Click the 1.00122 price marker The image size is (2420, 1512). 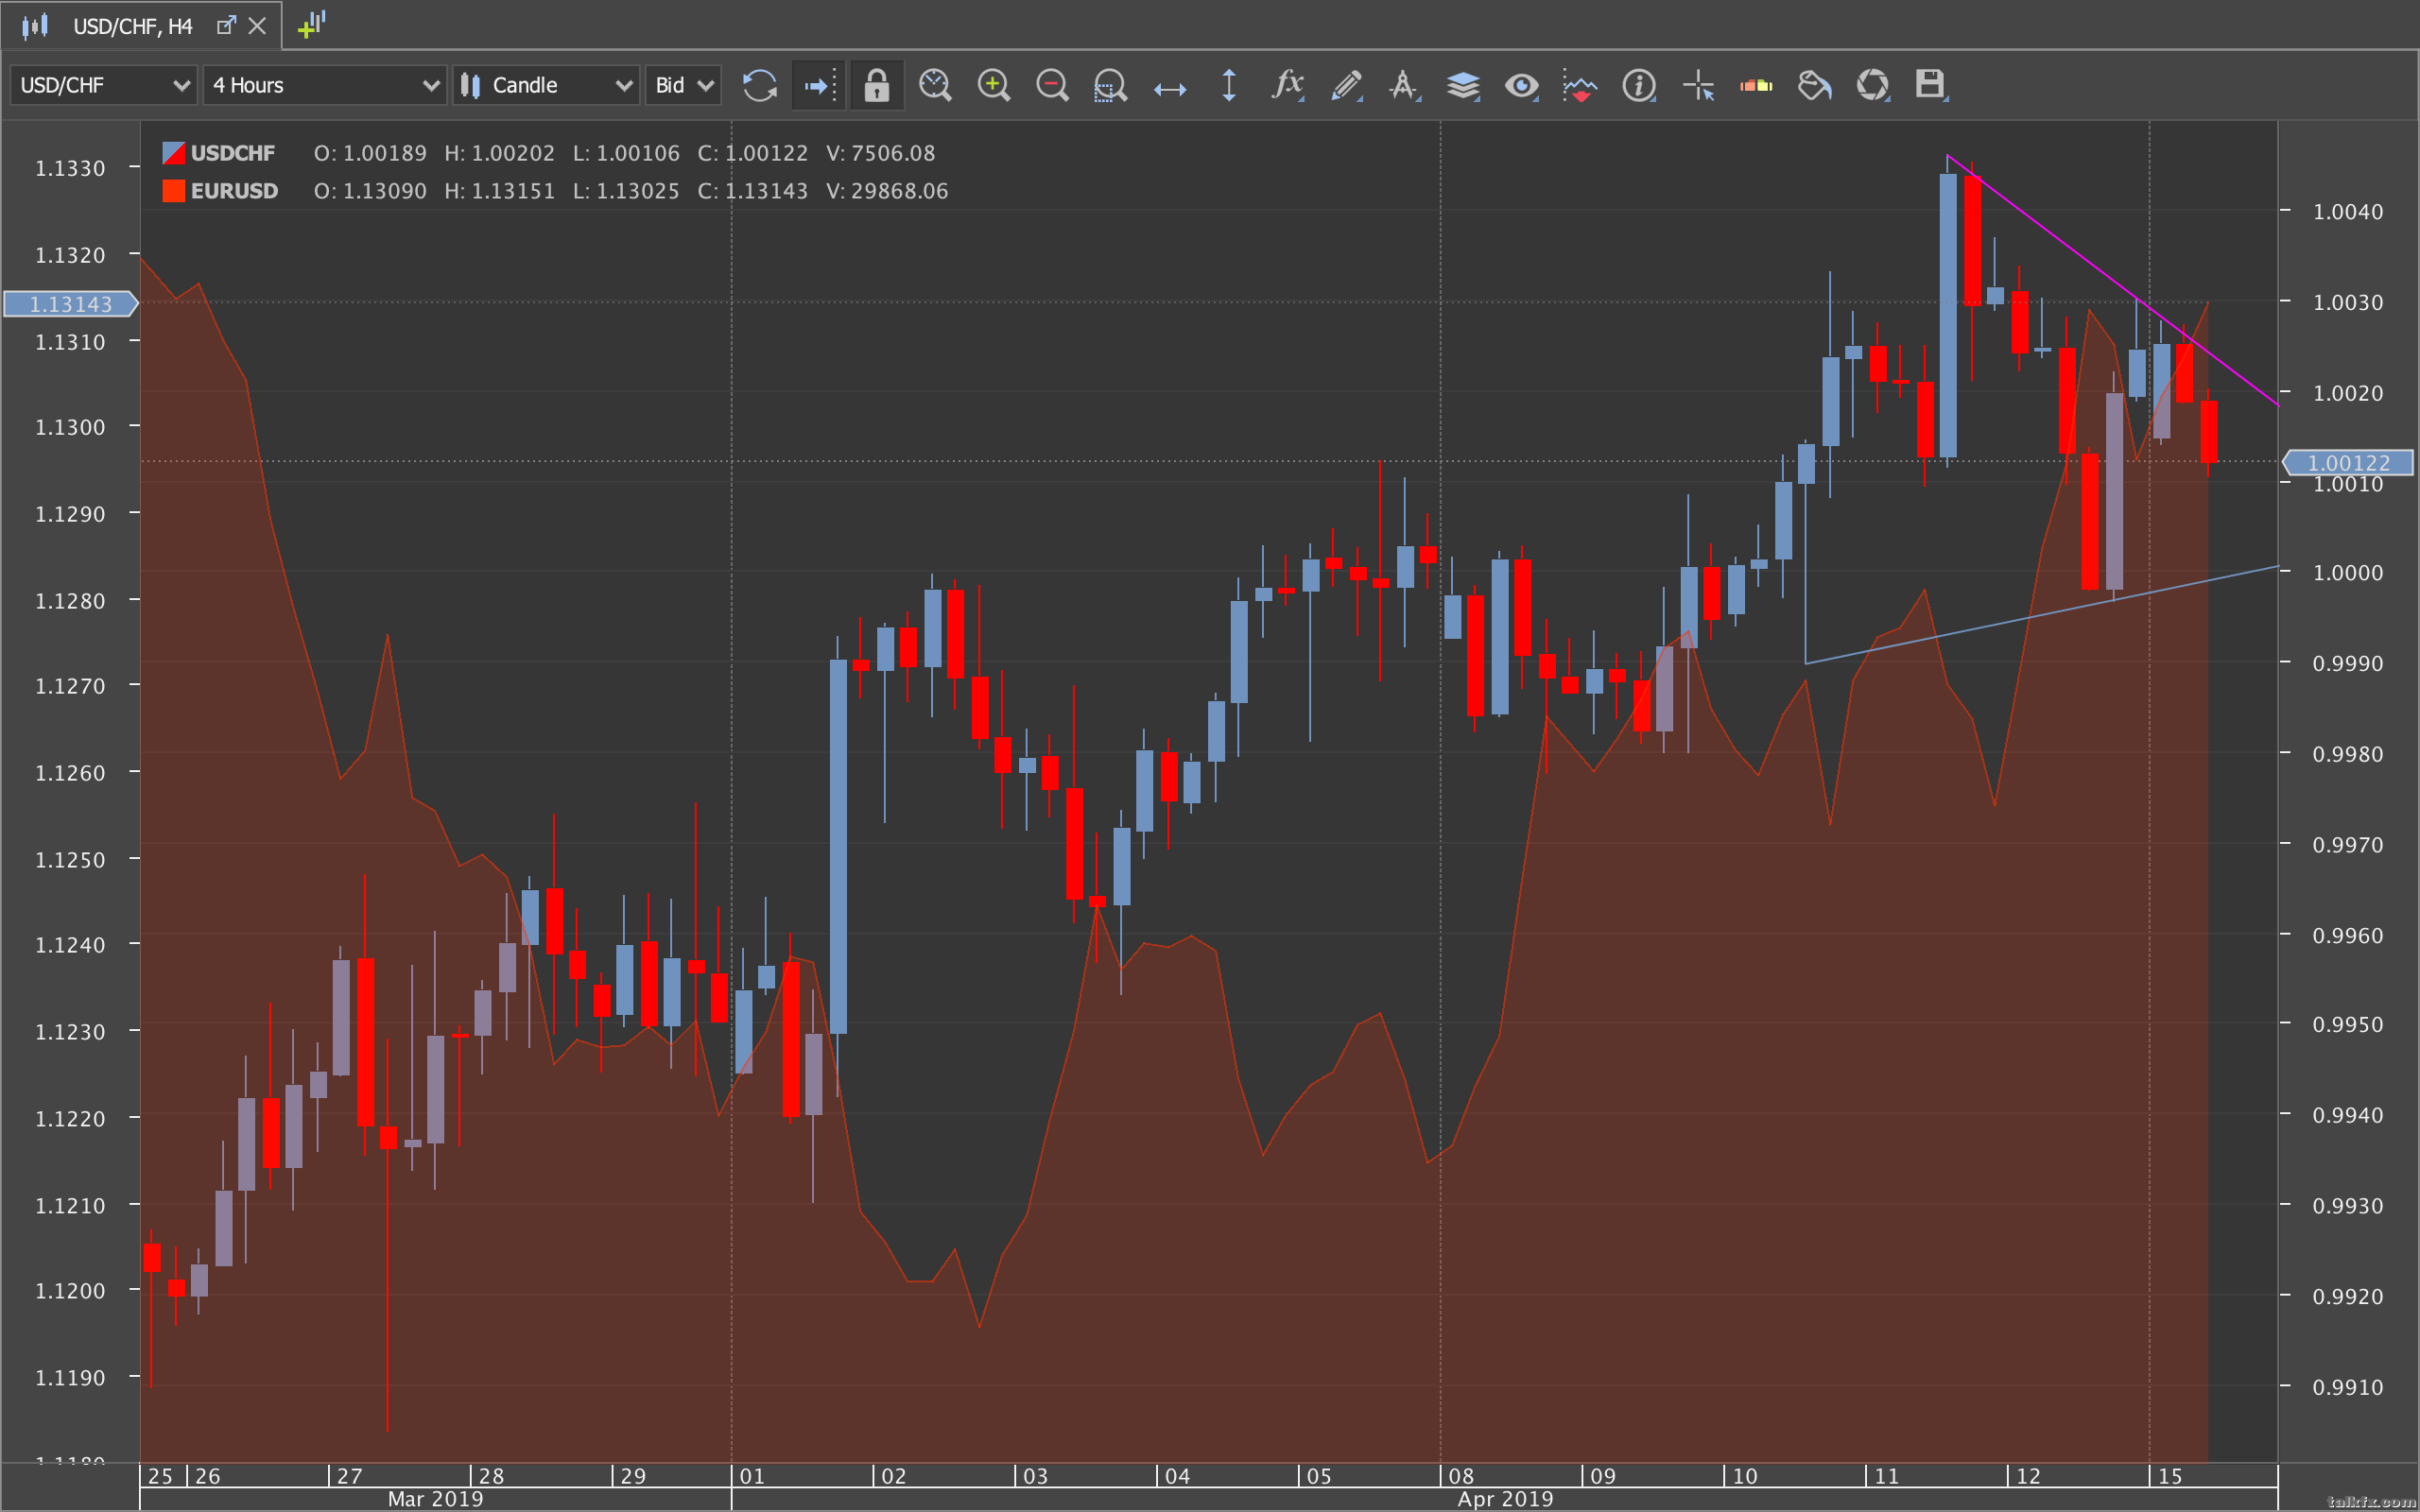2348,463
